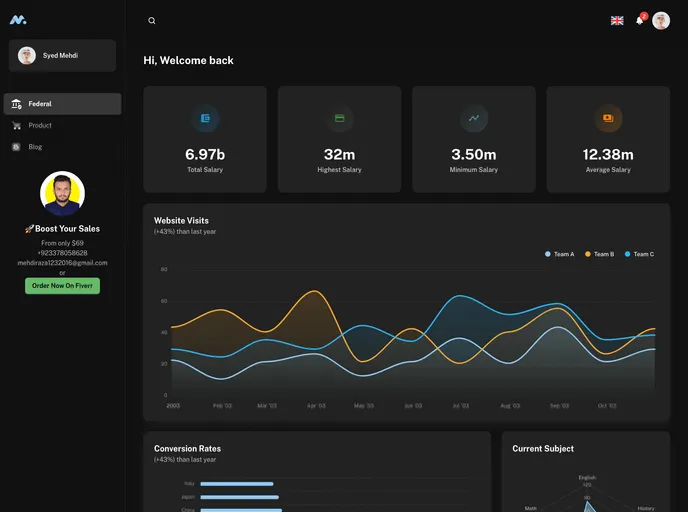Screen dimensions: 688x512
Task: Click the Syed Mehdi profile card
Action: (x=62, y=56)
